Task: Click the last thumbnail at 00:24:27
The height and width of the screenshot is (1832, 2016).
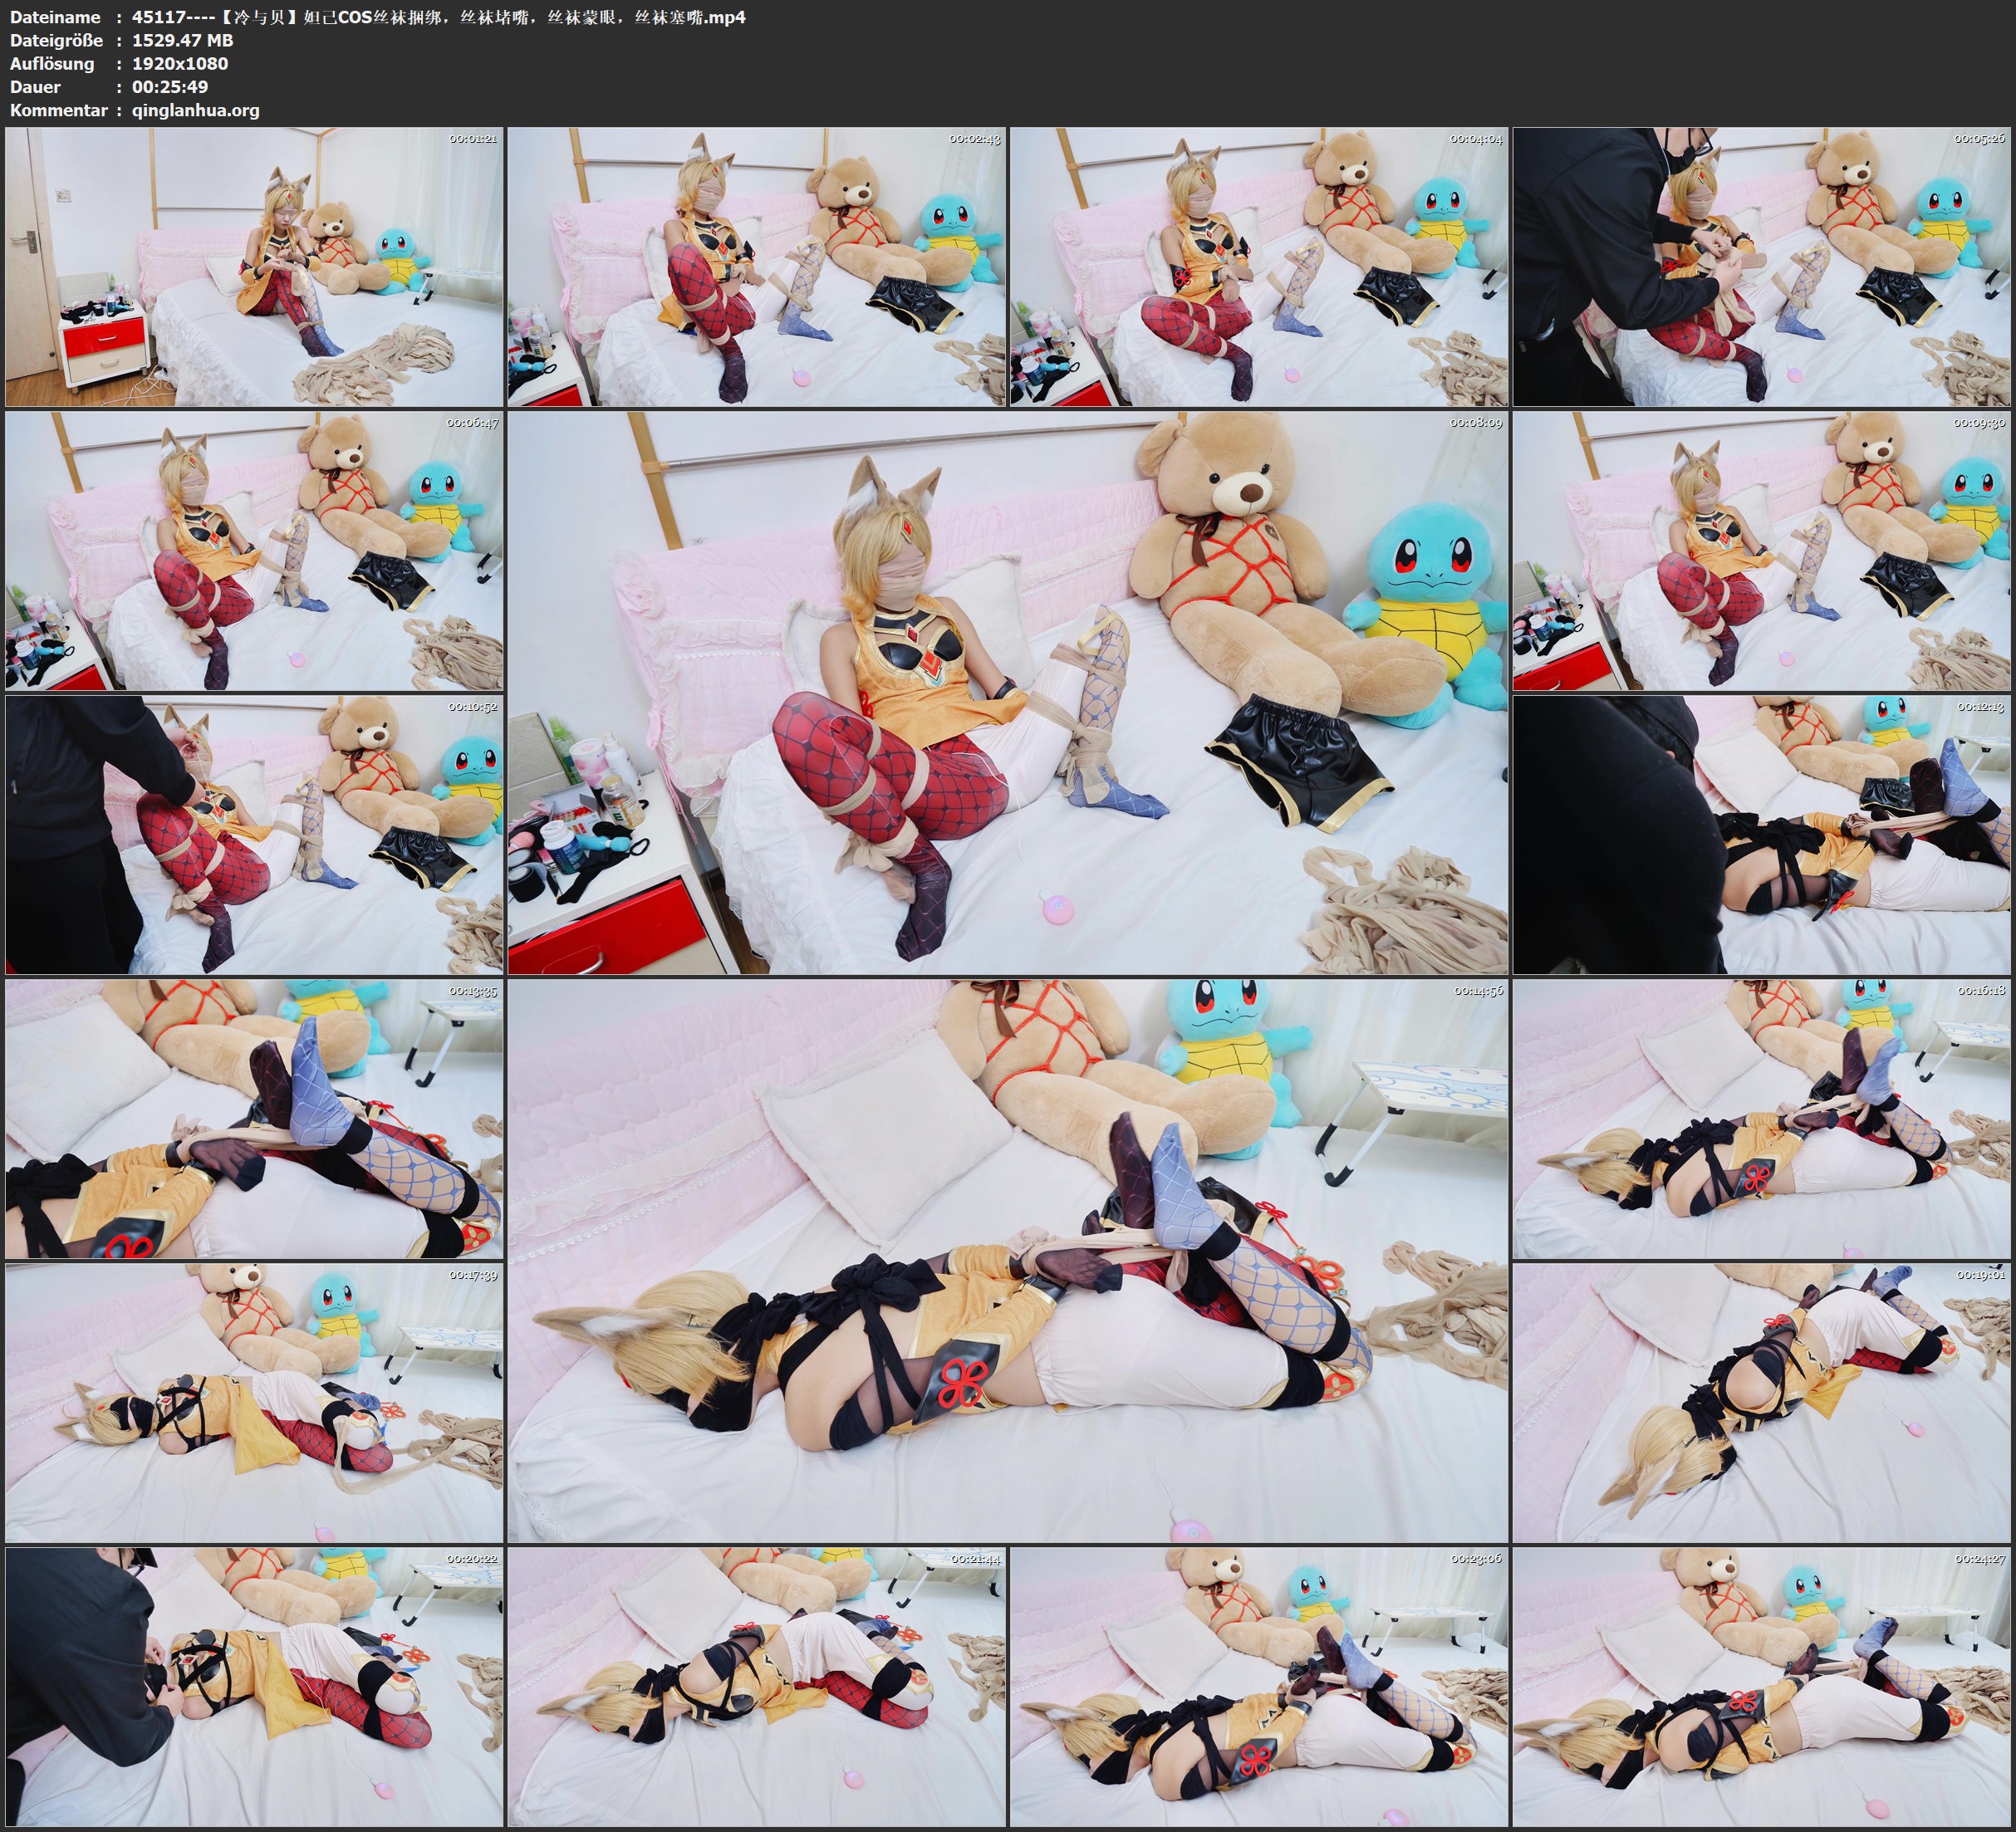Action: (1762, 1687)
